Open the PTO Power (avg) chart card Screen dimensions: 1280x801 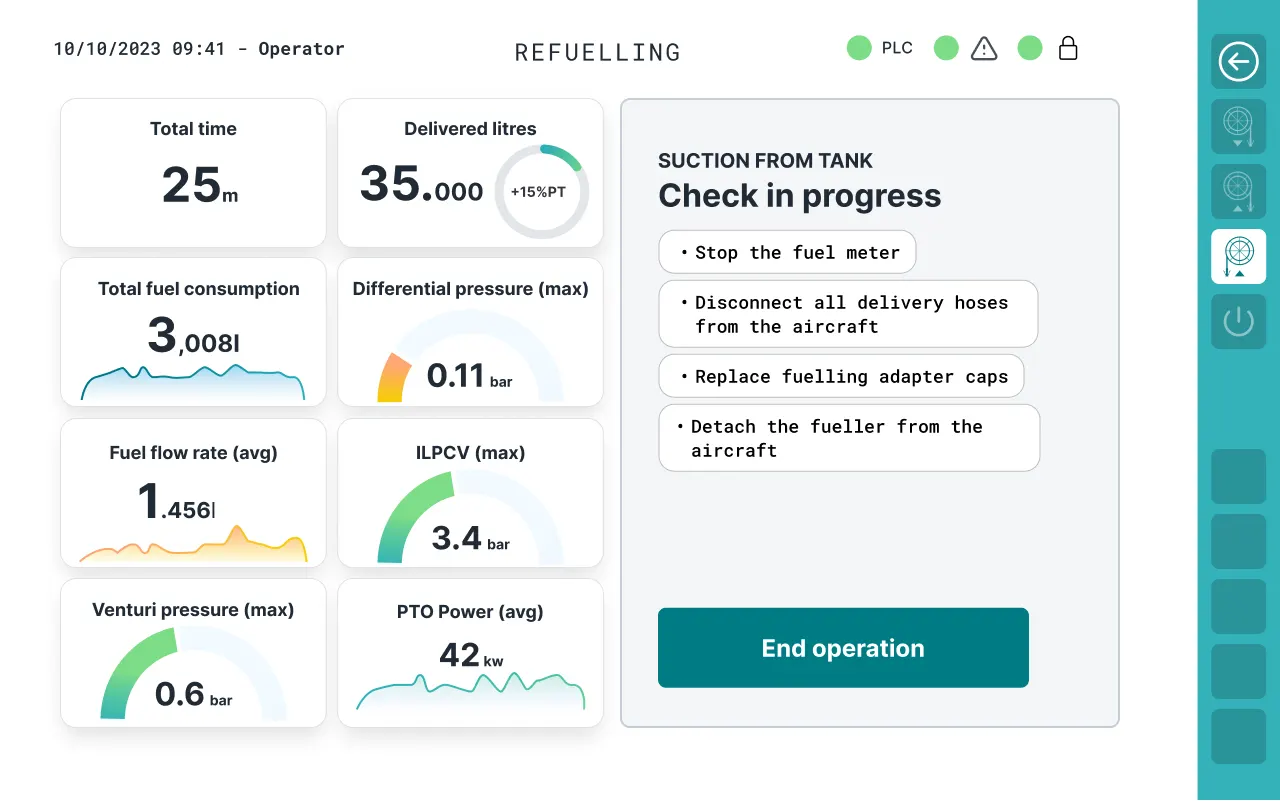coord(470,653)
